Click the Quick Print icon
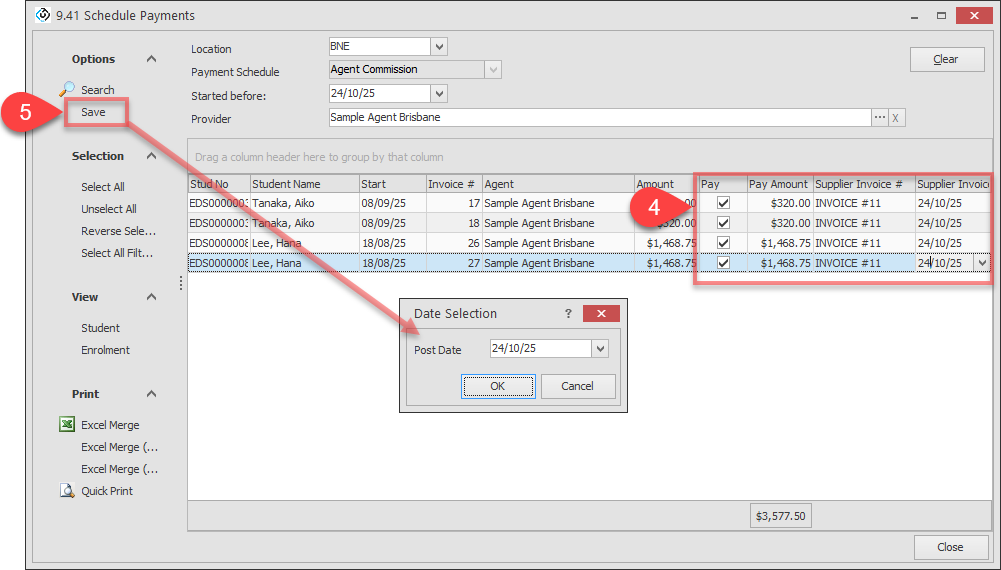This screenshot has height=570, width=1001. point(67,491)
